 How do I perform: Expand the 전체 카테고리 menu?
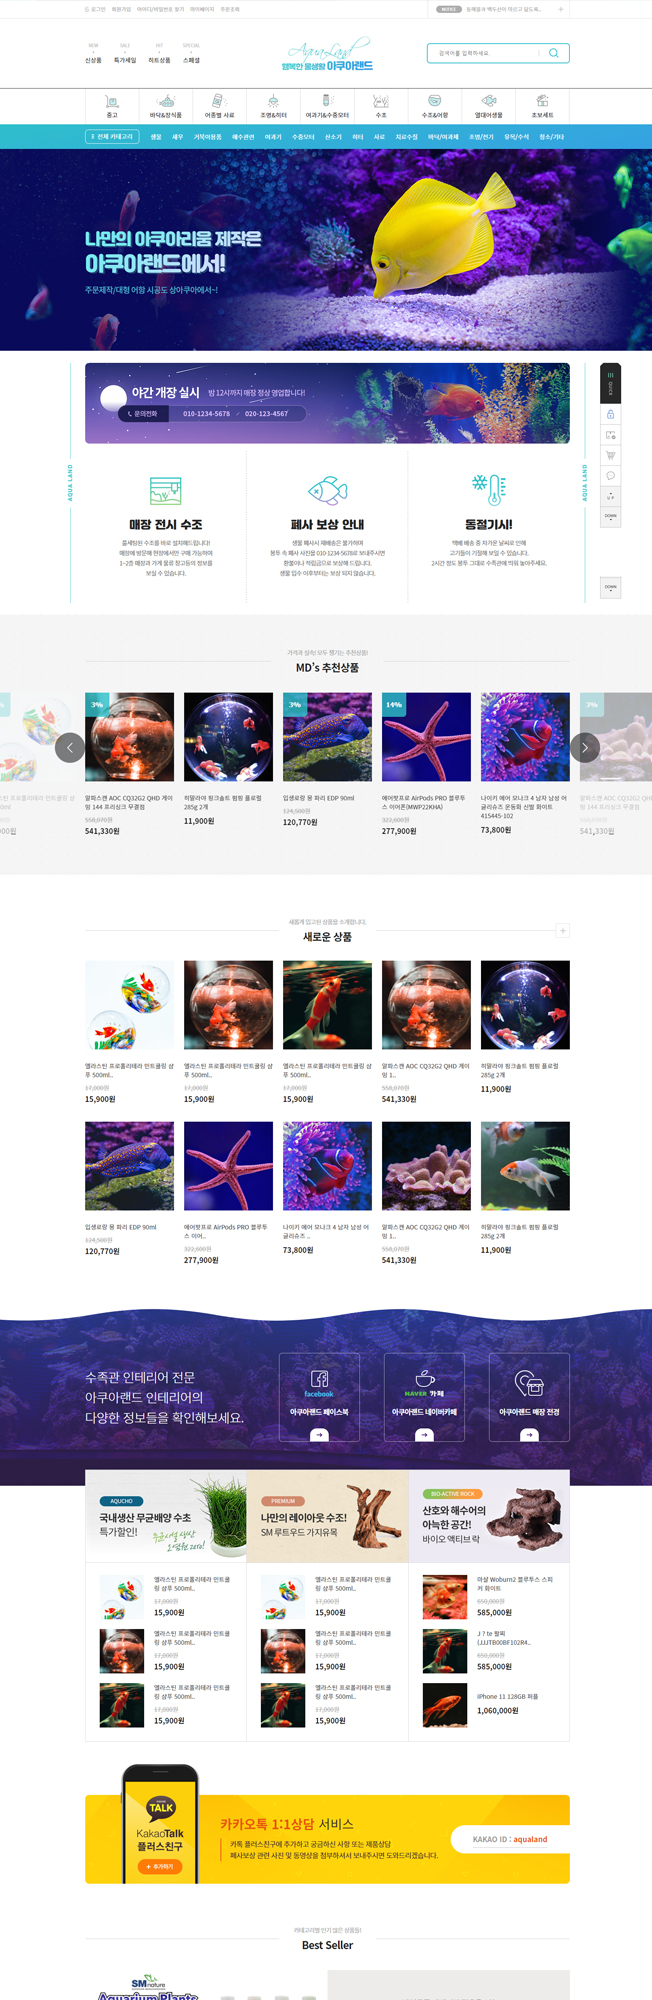pos(111,137)
